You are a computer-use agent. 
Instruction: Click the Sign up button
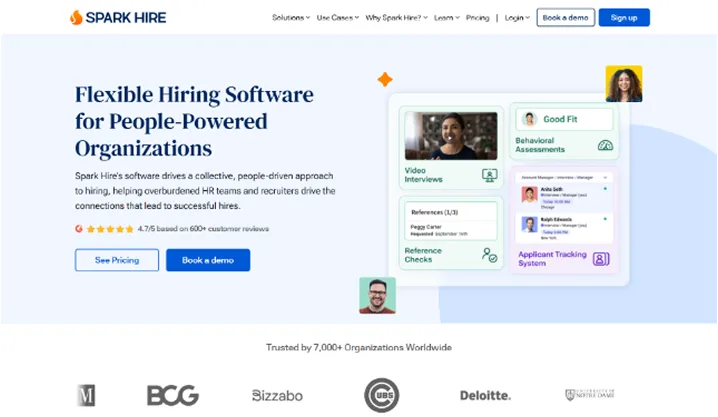tap(624, 17)
